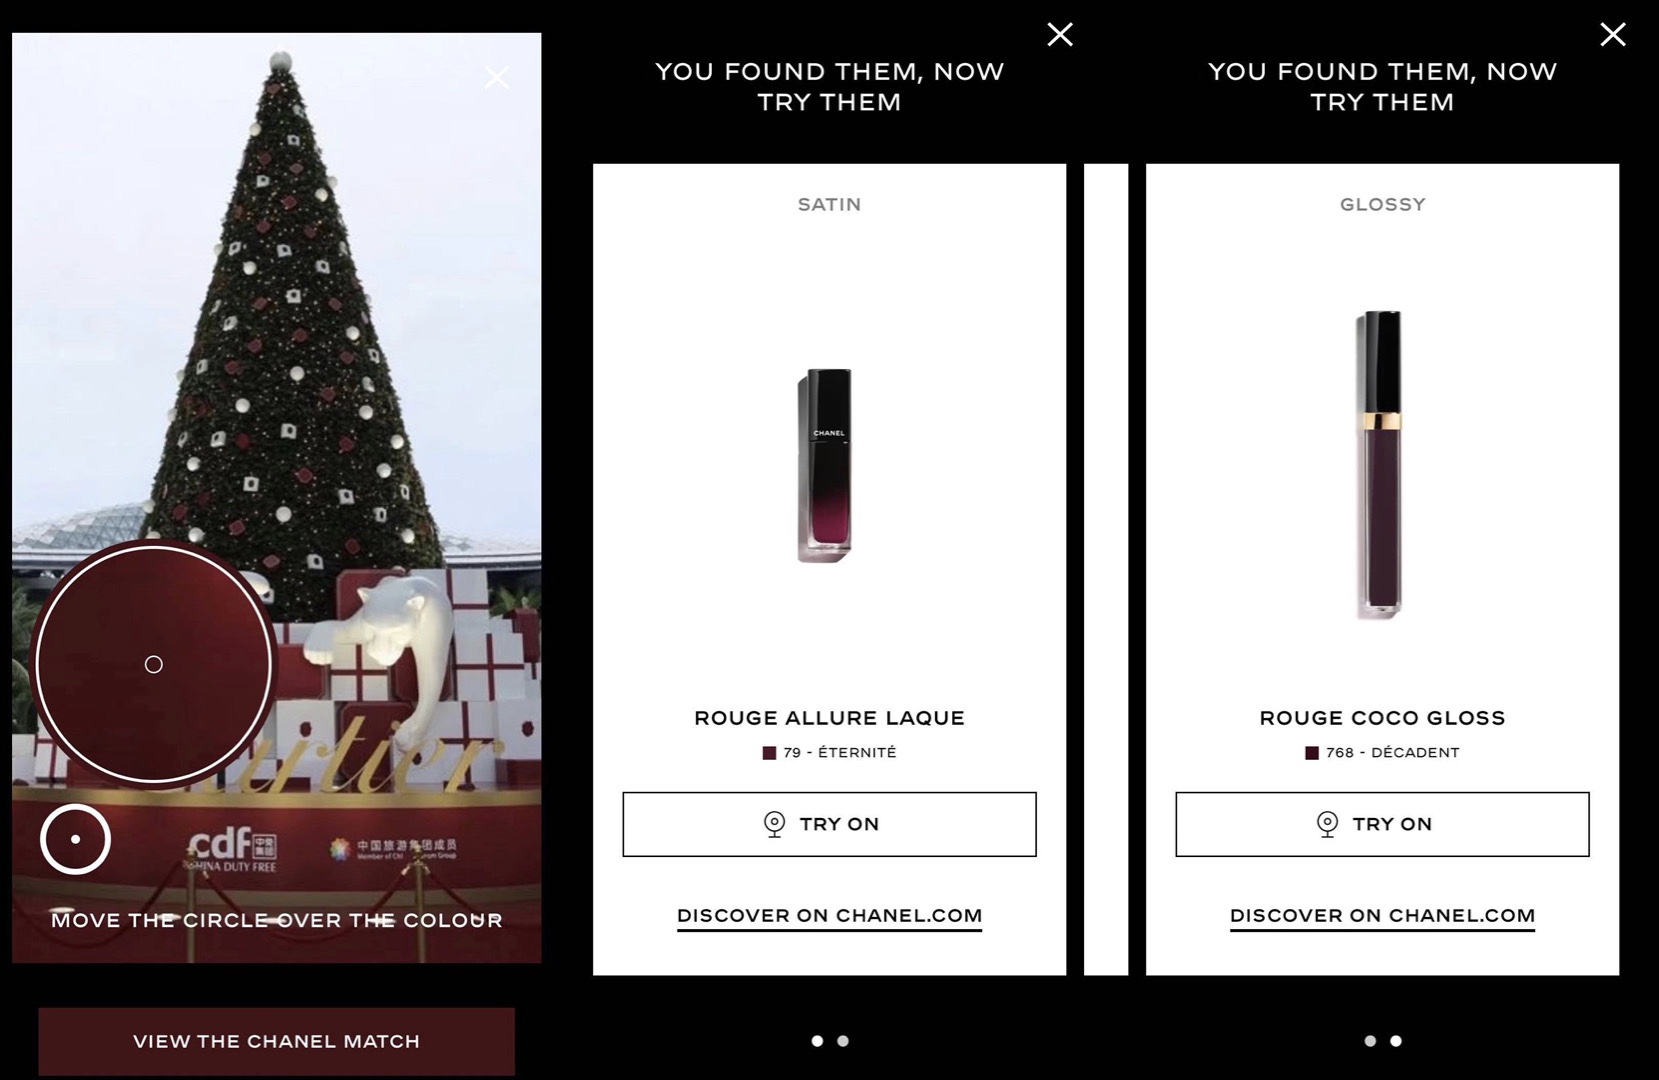Click the partially visible previous card strip
The image size is (1659, 1080).
pos(1106,569)
